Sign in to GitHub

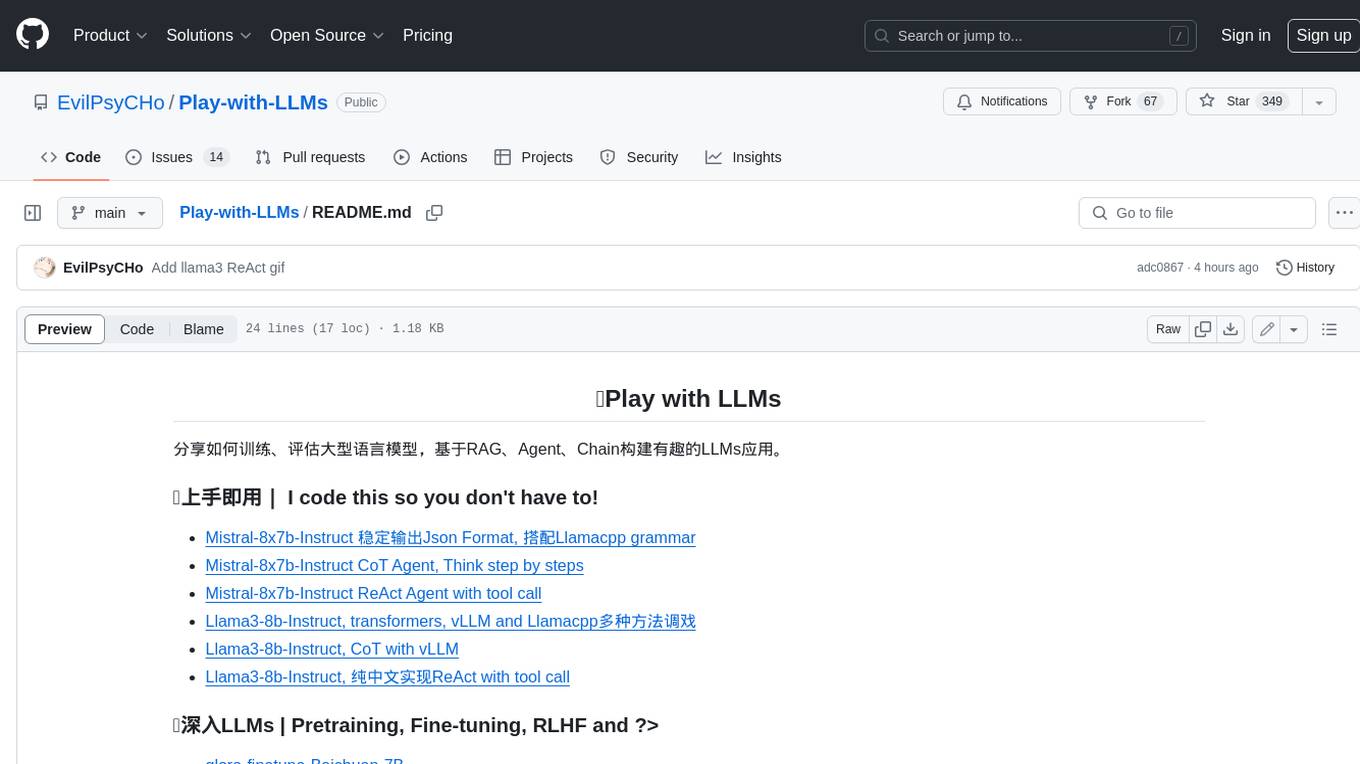pyautogui.click(x=1245, y=35)
